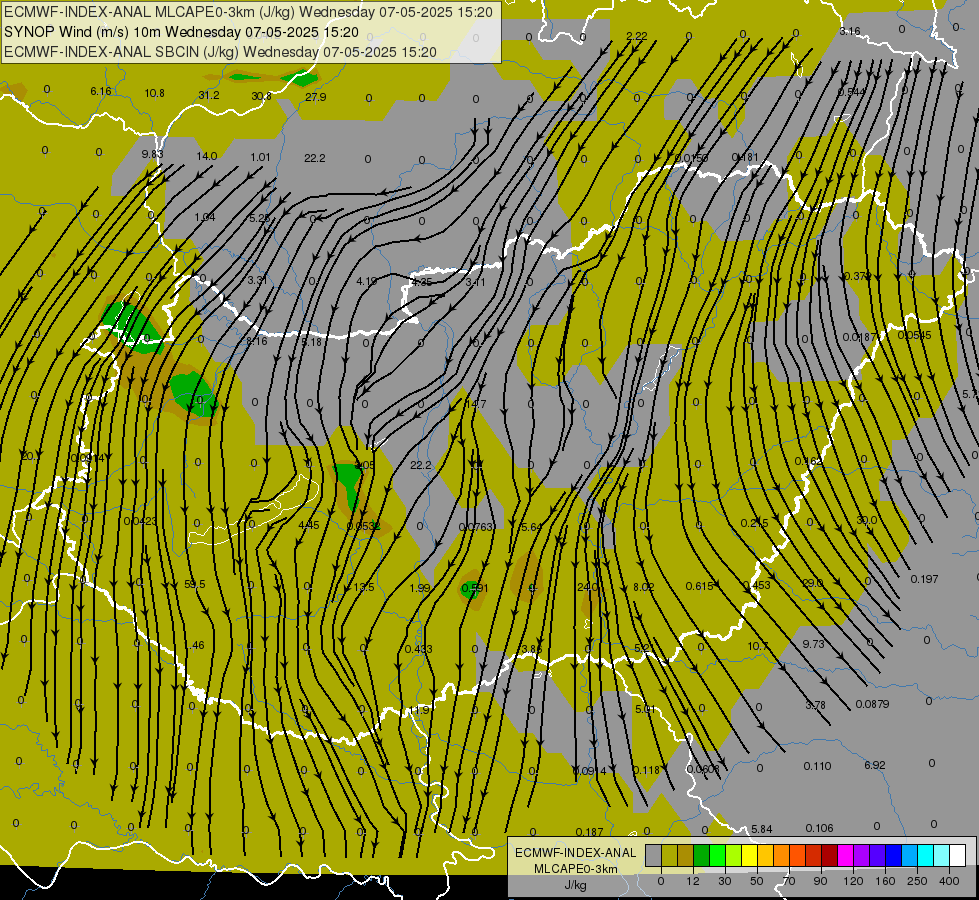979x900 pixels.
Task: Click the map value '8.16'
Action: (257, 341)
